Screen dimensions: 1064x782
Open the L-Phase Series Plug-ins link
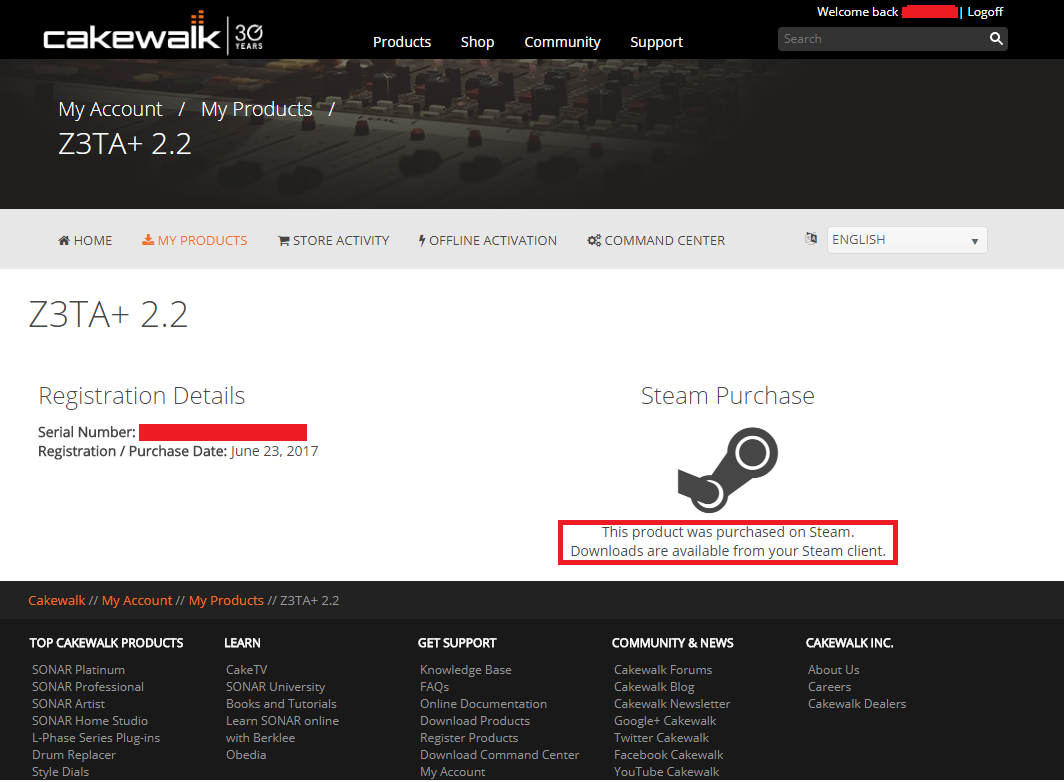96,737
